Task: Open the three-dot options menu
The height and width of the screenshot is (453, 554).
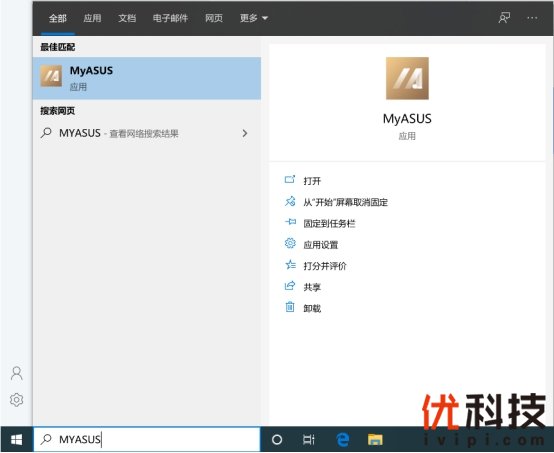Action: click(x=532, y=18)
